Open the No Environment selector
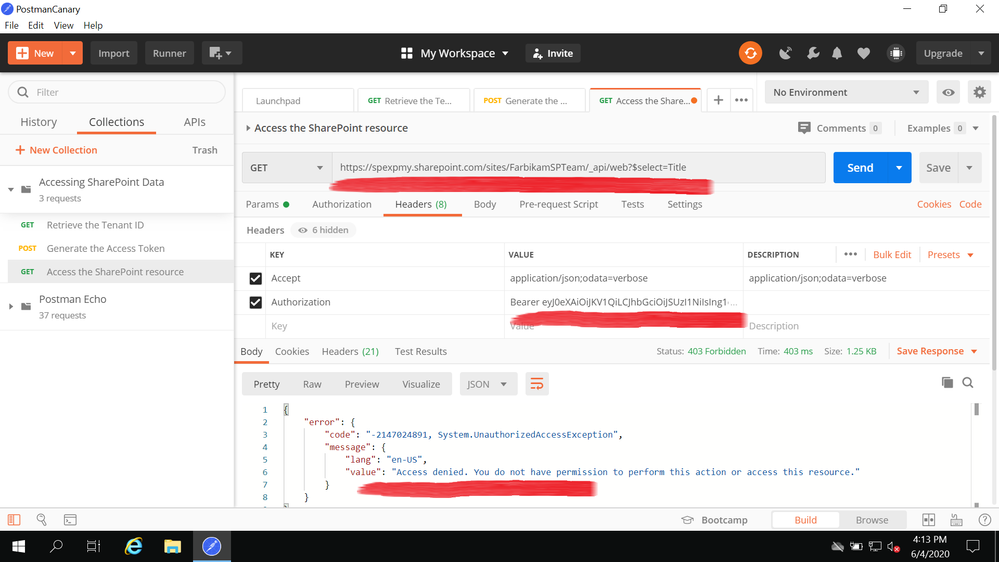Viewport: 999px width, 562px height. tap(845, 92)
